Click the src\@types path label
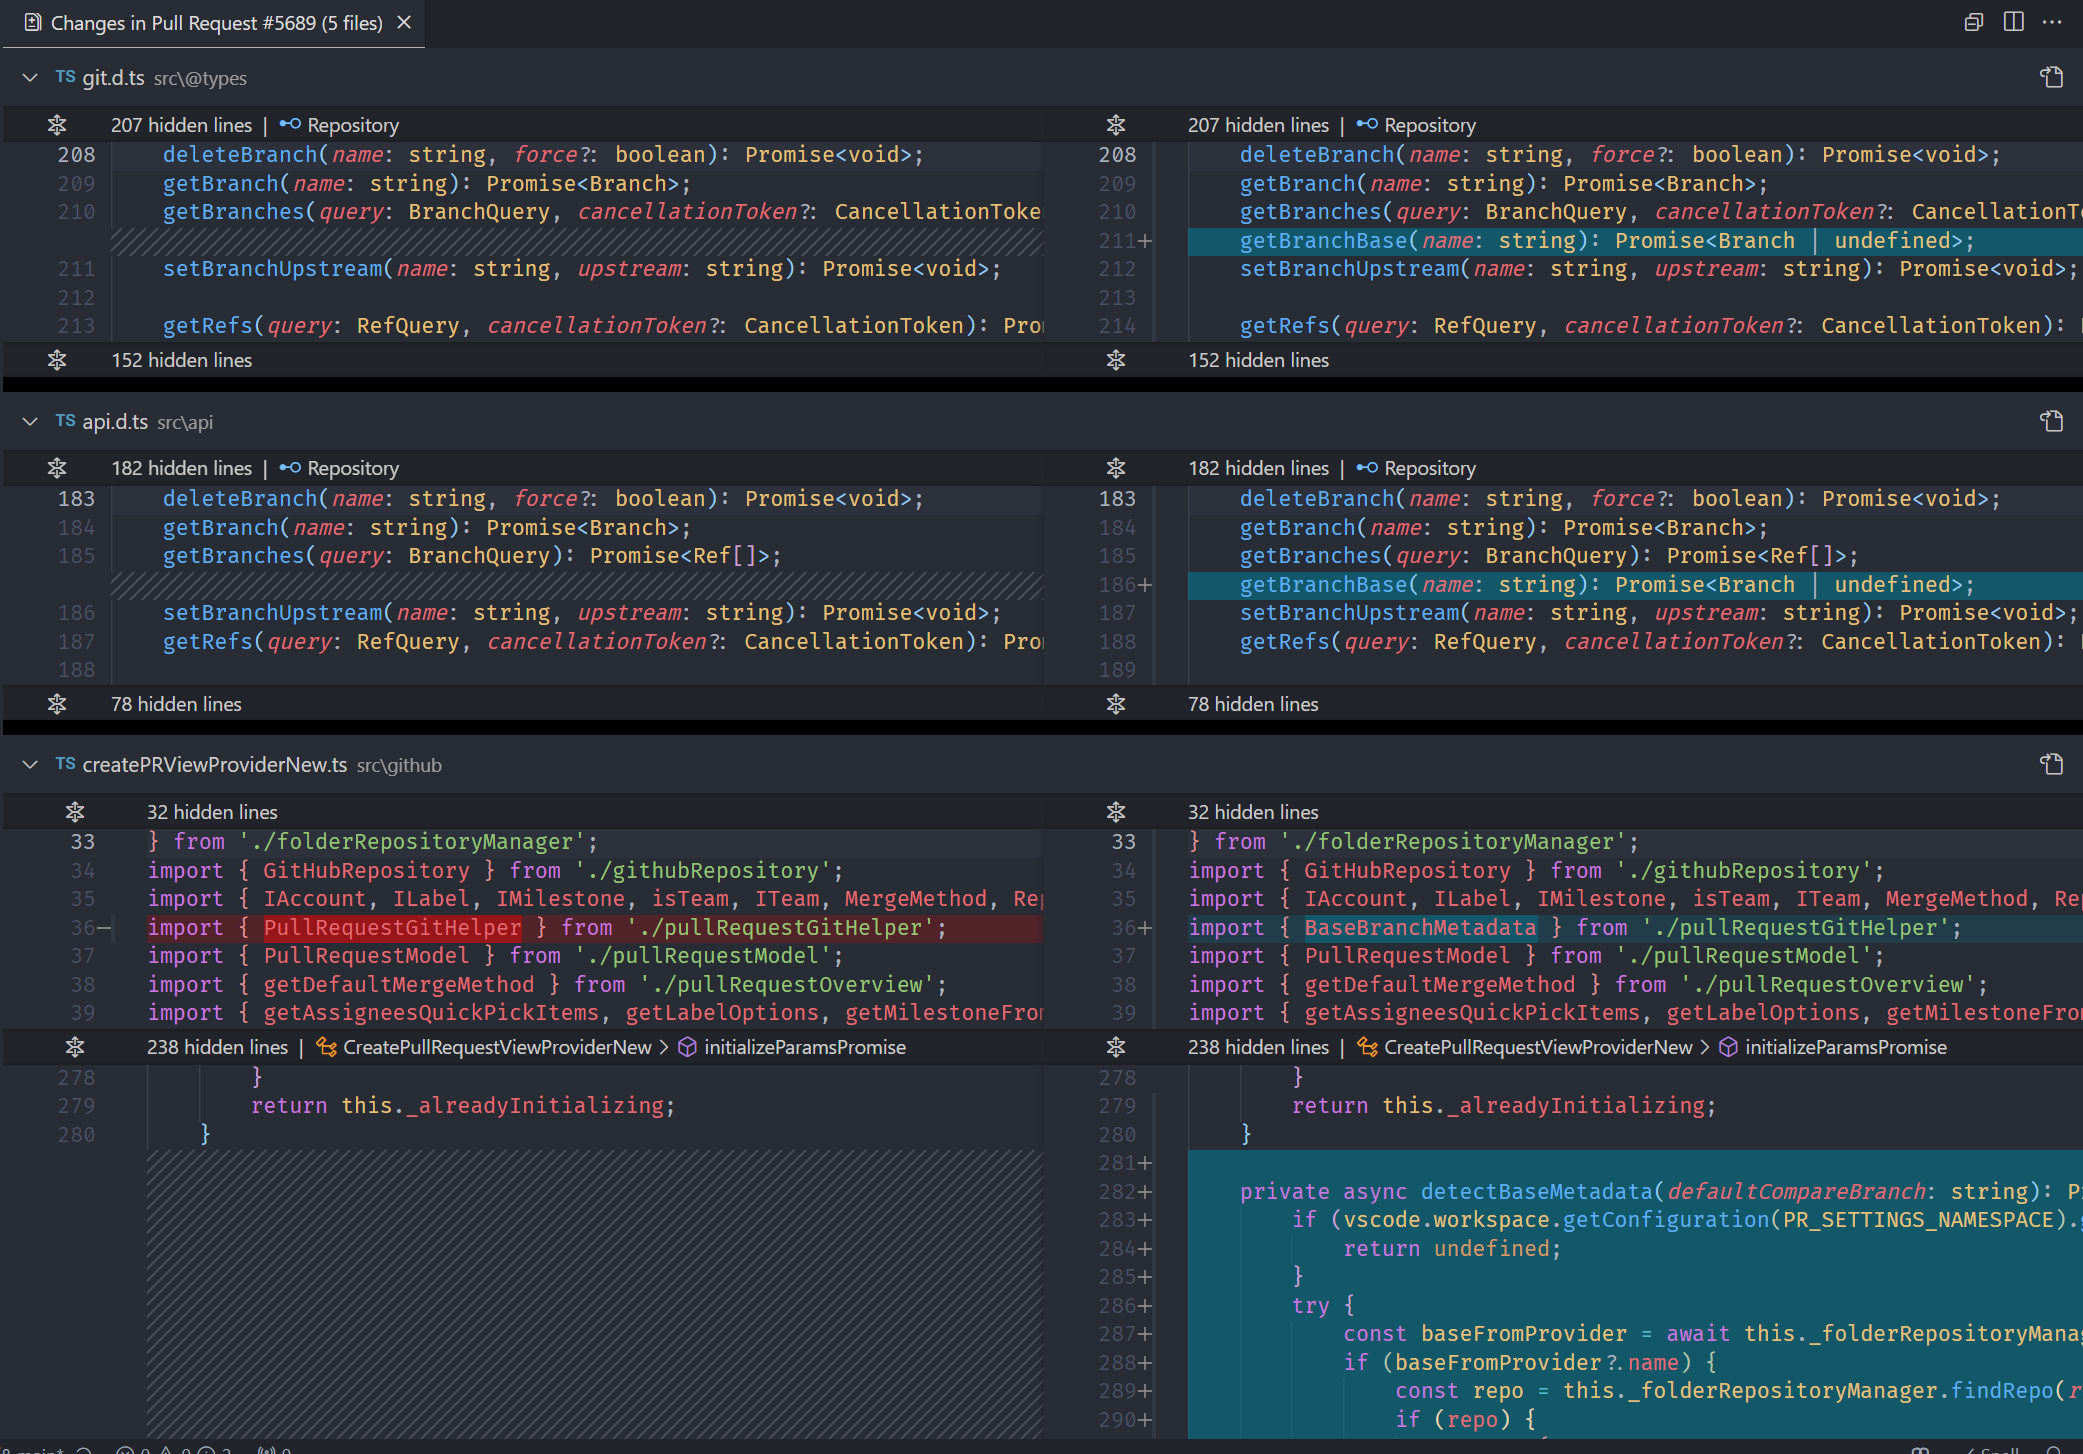2083x1454 pixels. tap(200, 79)
